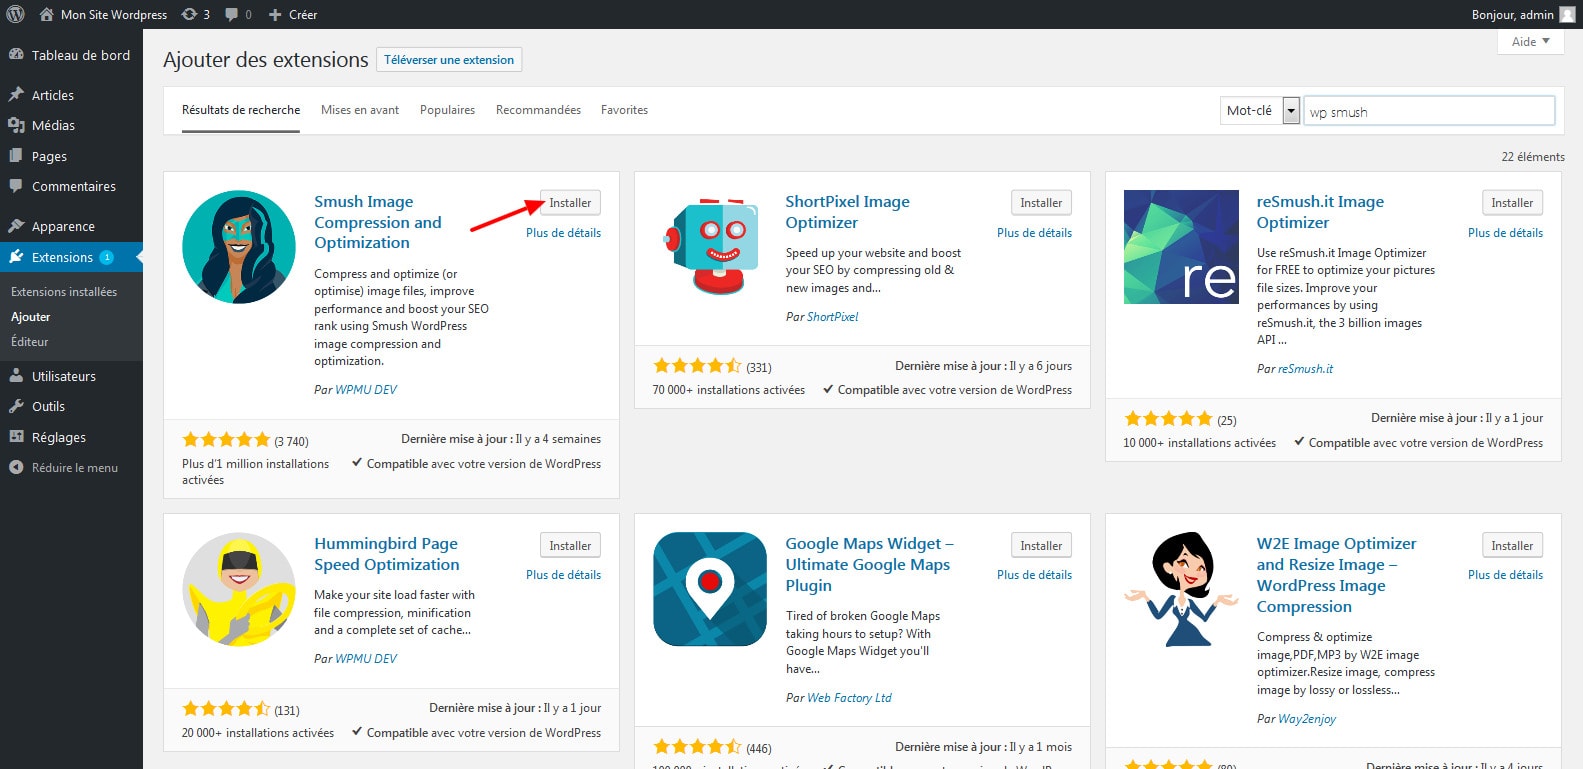The image size is (1583, 769).
Task: Click the ShortPixel robot thumbnail
Action: tap(710, 247)
